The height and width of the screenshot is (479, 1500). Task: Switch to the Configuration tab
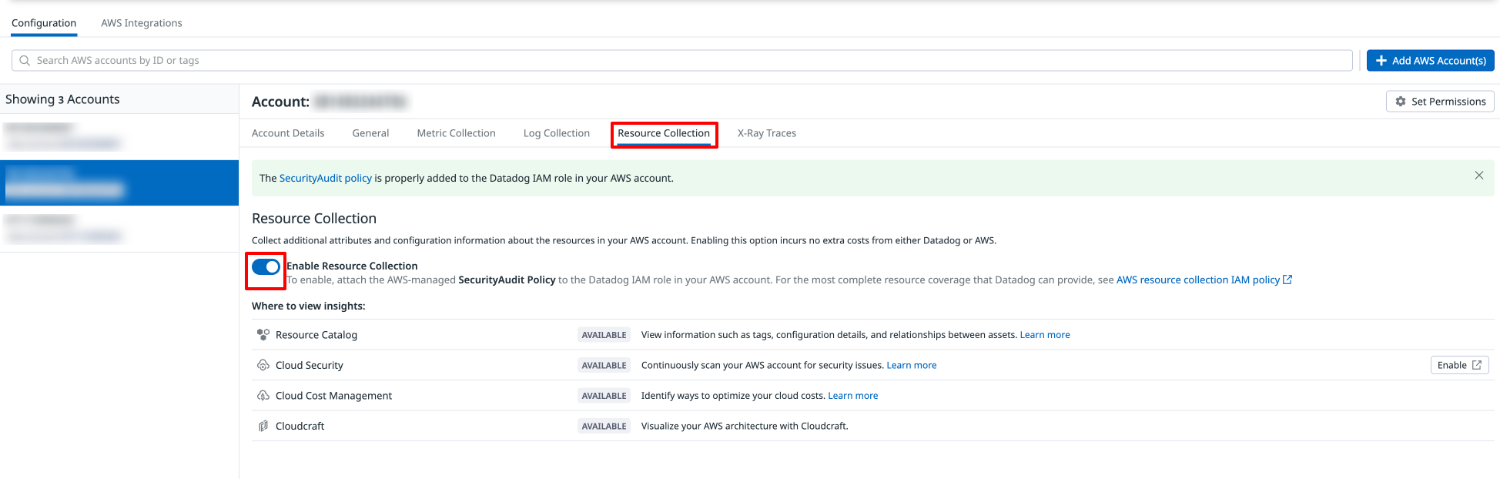(44, 23)
